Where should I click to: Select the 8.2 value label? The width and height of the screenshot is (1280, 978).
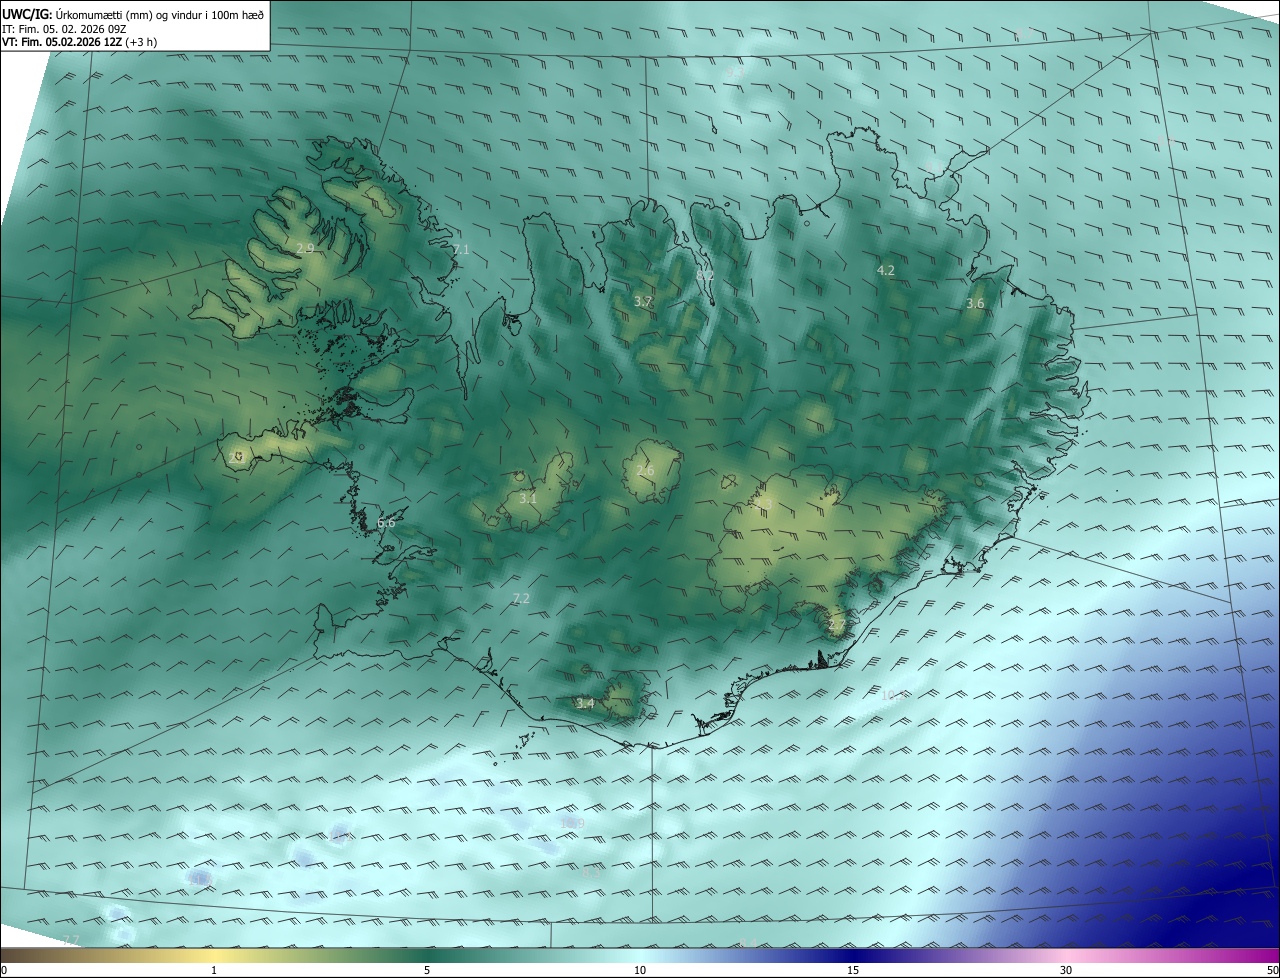click(705, 274)
